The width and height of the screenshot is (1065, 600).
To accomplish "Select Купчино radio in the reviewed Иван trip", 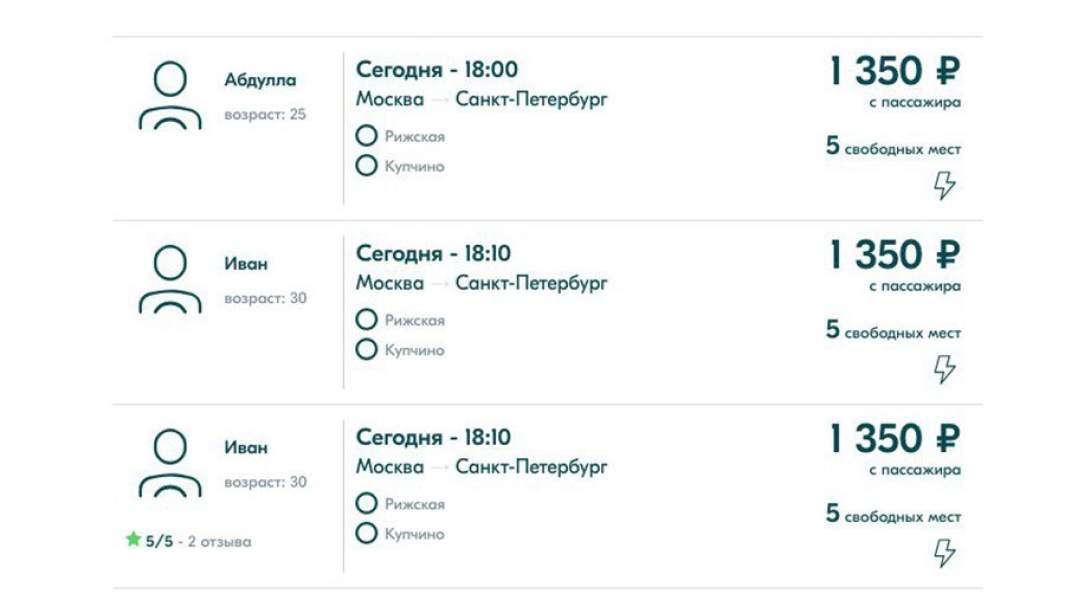I will 367,534.
